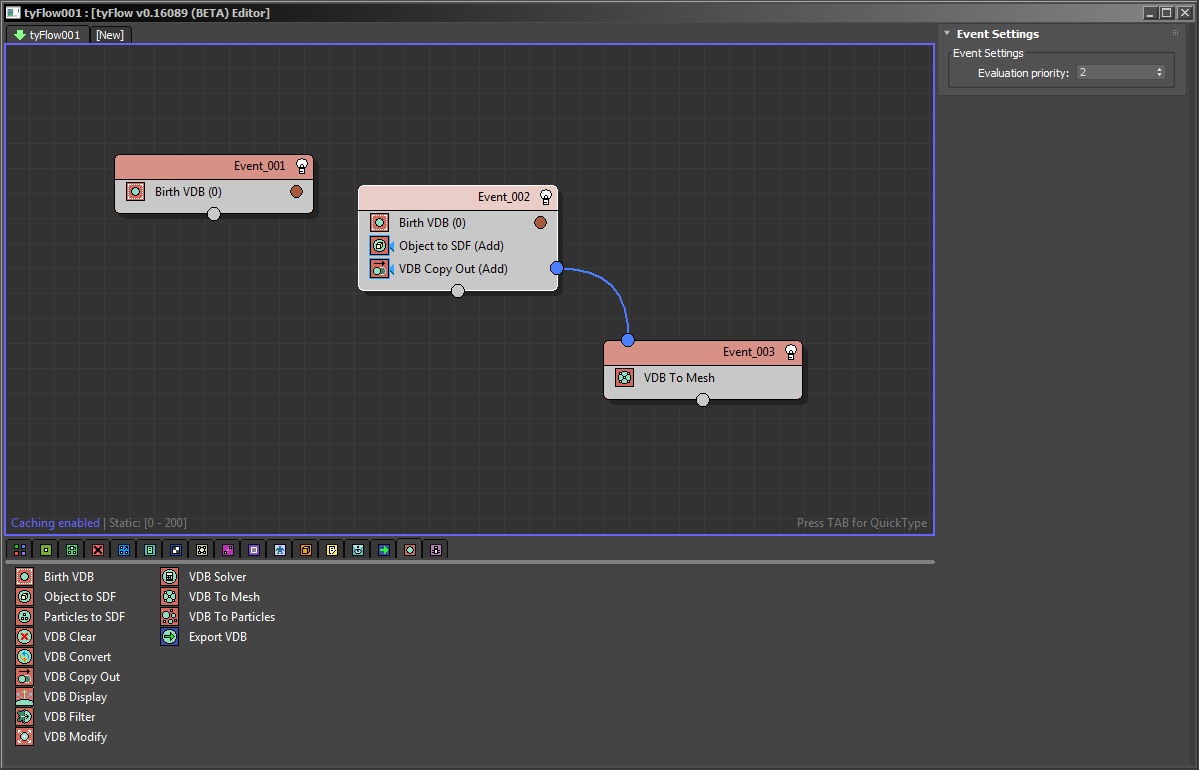This screenshot has height=770, width=1199.
Task: Select the VDB To Particles icon
Action: click(x=170, y=617)
